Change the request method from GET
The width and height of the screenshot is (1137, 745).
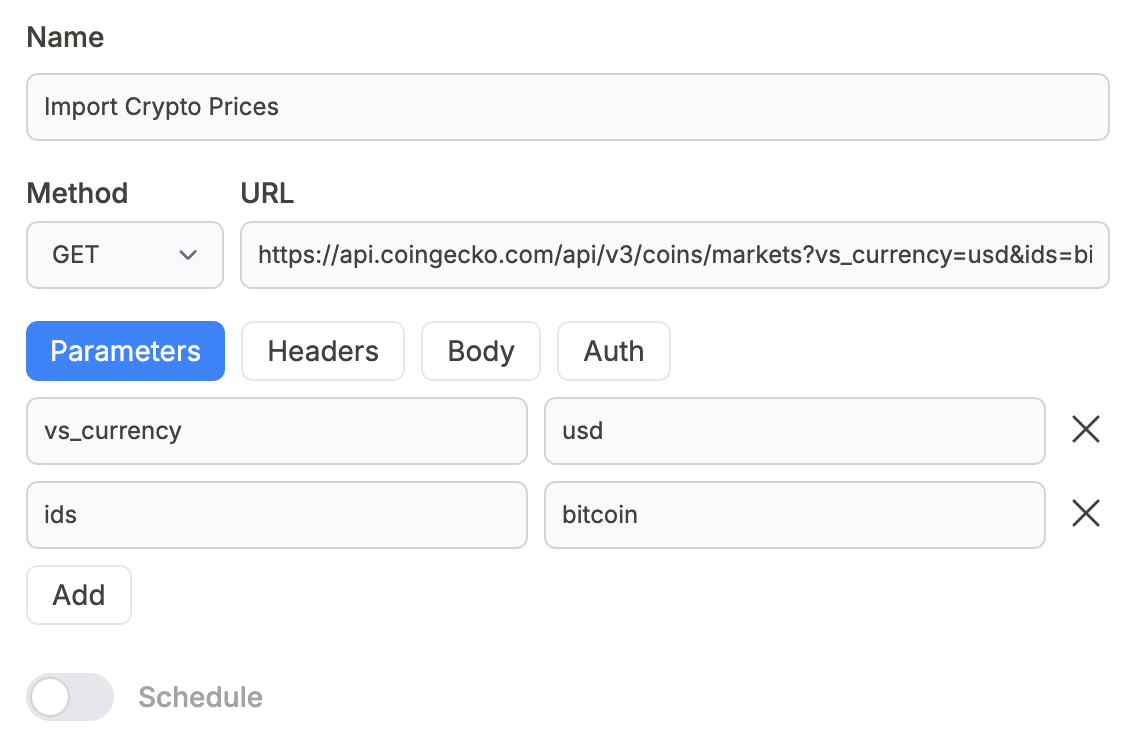[x=124, y=255]
